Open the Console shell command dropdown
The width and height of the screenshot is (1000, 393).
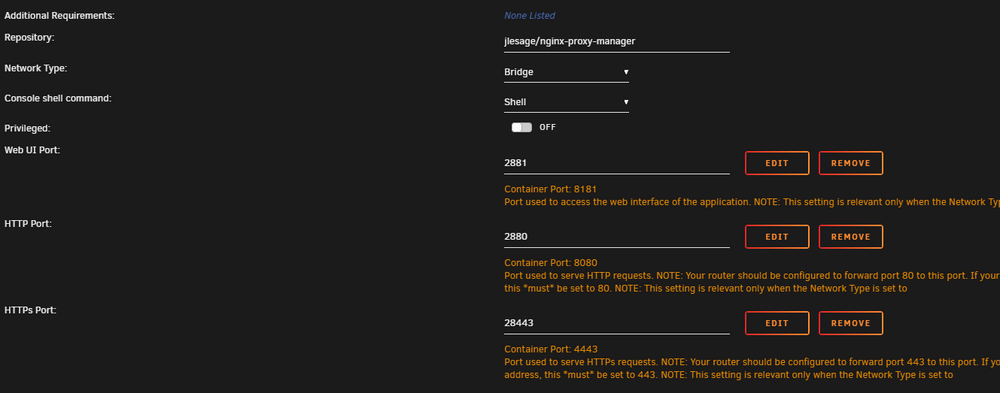pyautogui.click(x=566, y=102)
